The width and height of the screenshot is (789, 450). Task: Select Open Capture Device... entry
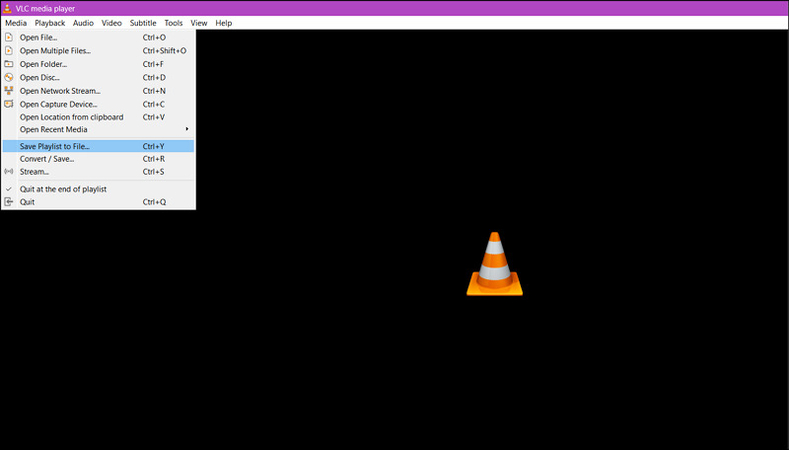click(x=98, y=104)
